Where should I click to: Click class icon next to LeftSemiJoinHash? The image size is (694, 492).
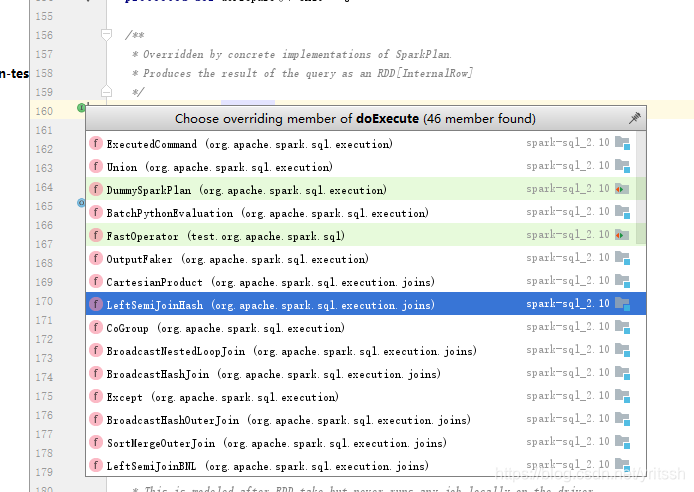[x=96, y=304]
